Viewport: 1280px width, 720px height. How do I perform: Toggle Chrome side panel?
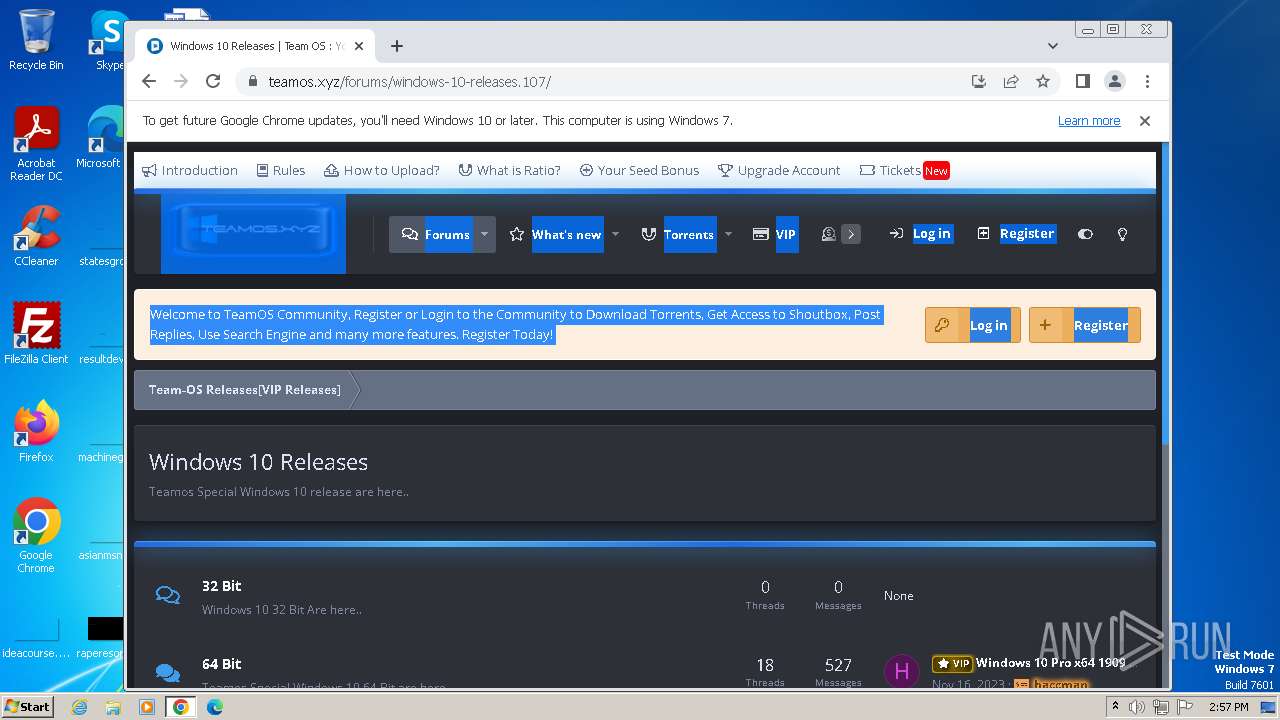(1082, 81)
